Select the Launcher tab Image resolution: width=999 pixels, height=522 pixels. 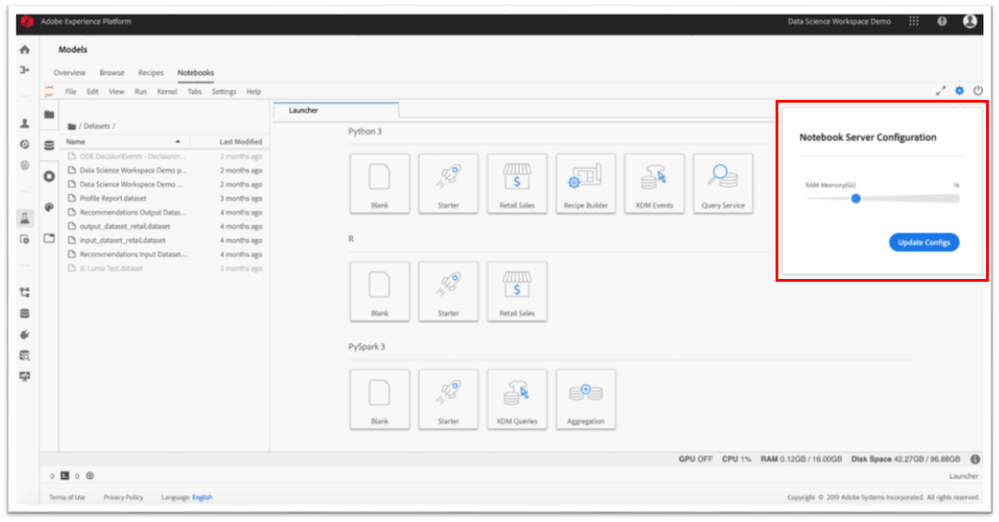pyautogui.click(x=304, y=110)
